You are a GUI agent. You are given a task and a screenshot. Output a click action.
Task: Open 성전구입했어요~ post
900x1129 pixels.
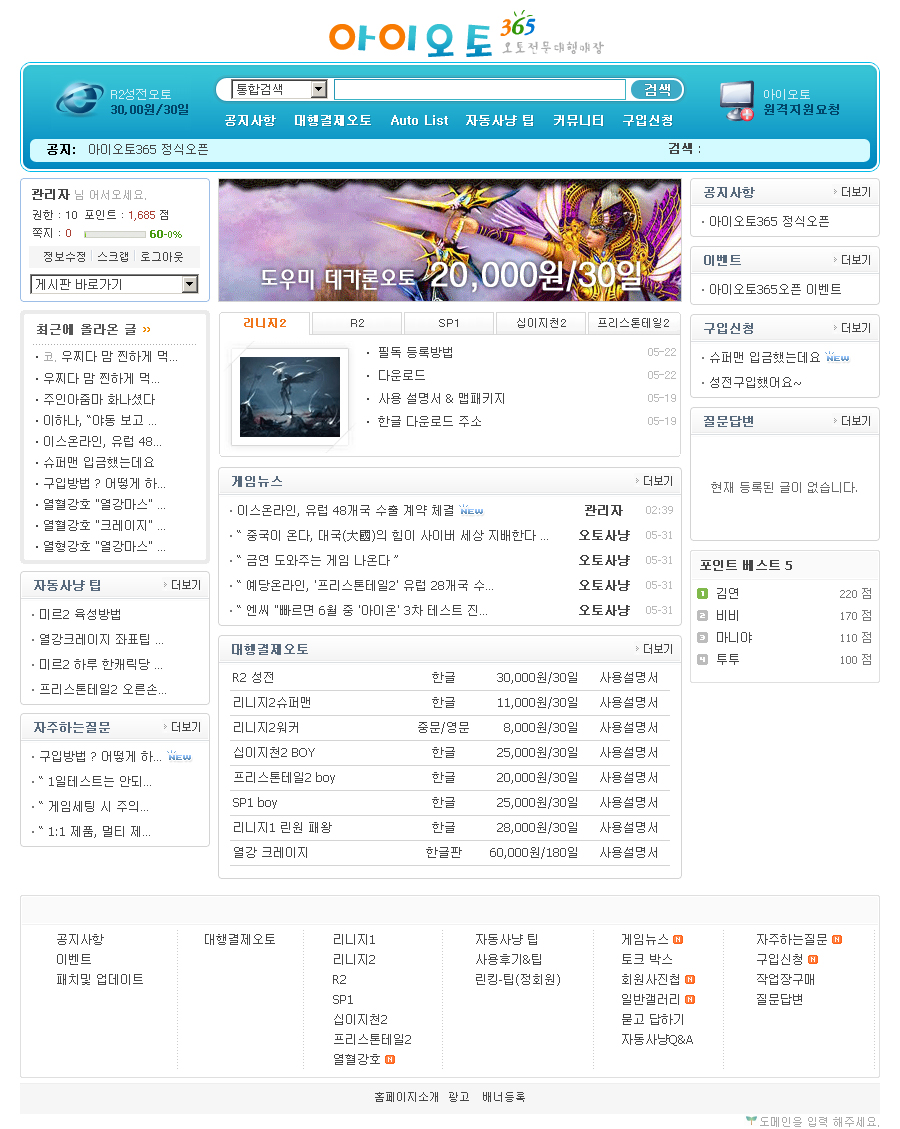(755, 382)
